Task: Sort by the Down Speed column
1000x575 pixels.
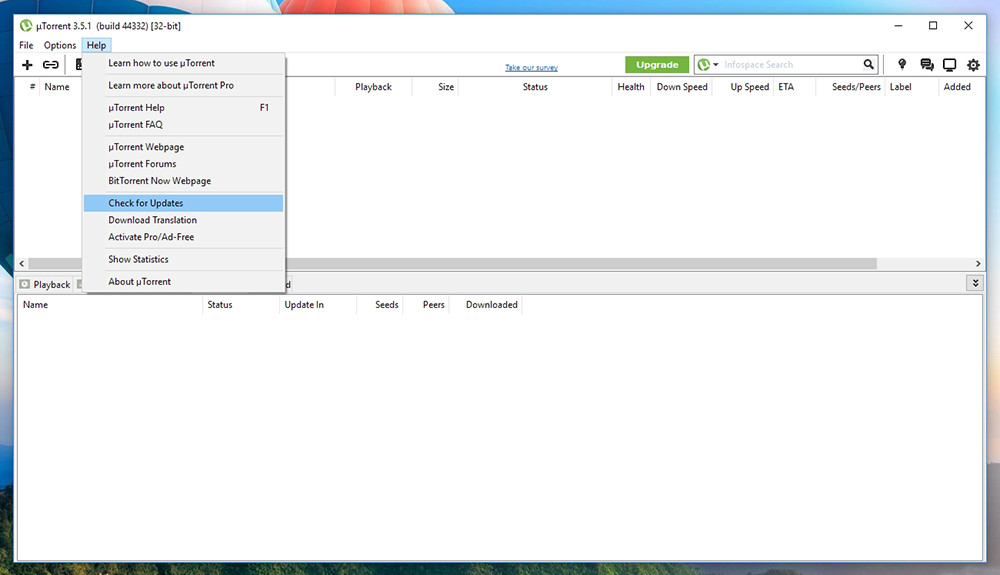Action: [x=682, y=87]
